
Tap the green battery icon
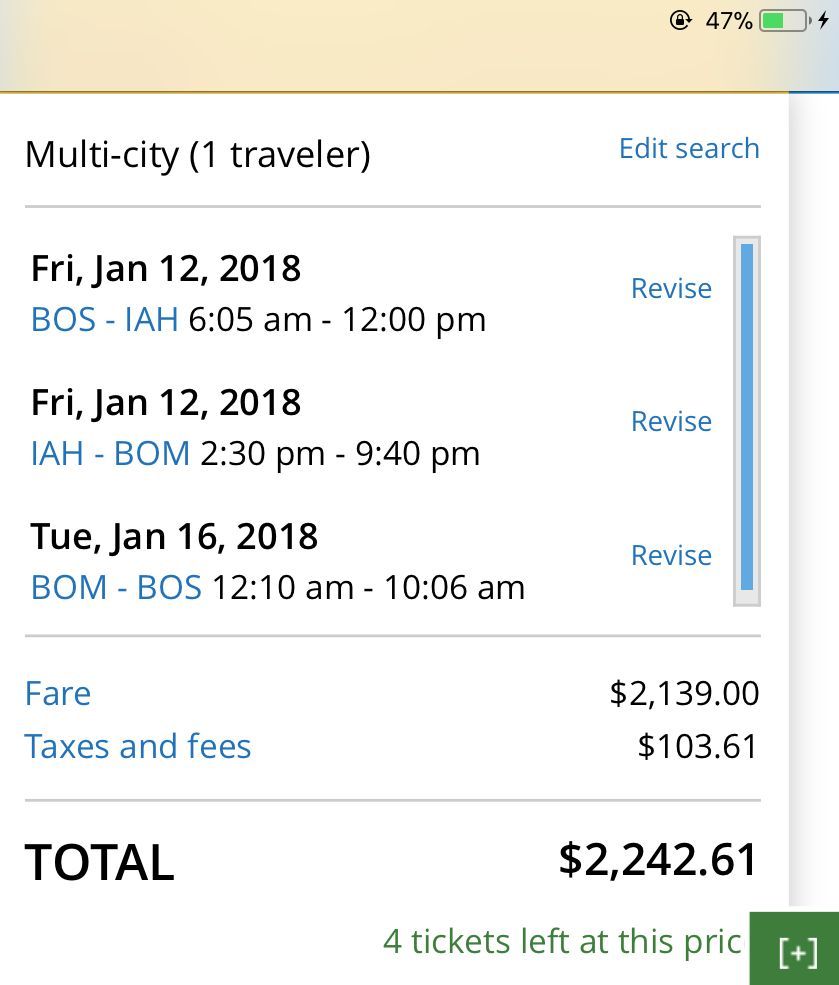tap(784, 20)
